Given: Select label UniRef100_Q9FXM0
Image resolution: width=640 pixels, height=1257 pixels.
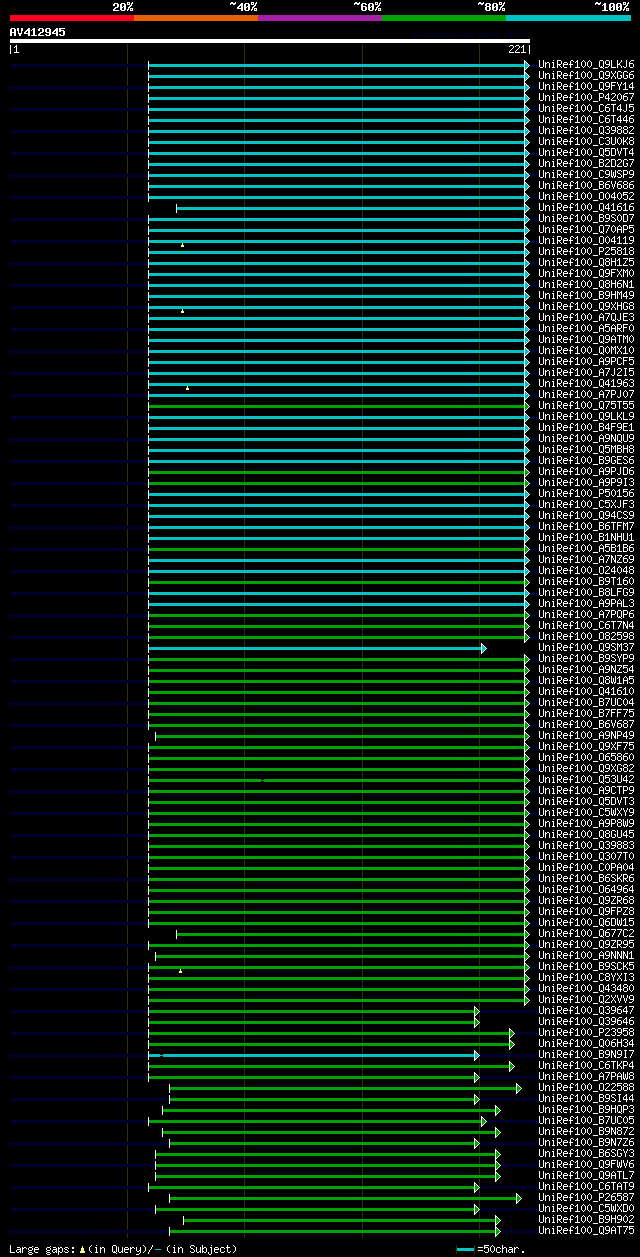Looking at the screenshot, I should (586, 273).
